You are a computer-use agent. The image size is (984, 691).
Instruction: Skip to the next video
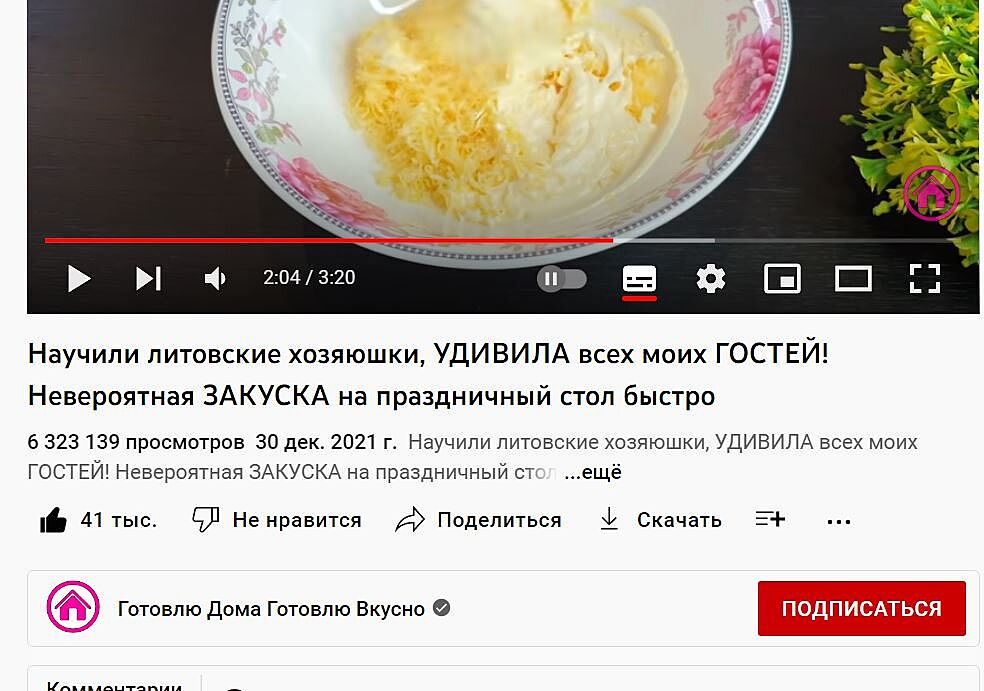(x=149, y=278)
